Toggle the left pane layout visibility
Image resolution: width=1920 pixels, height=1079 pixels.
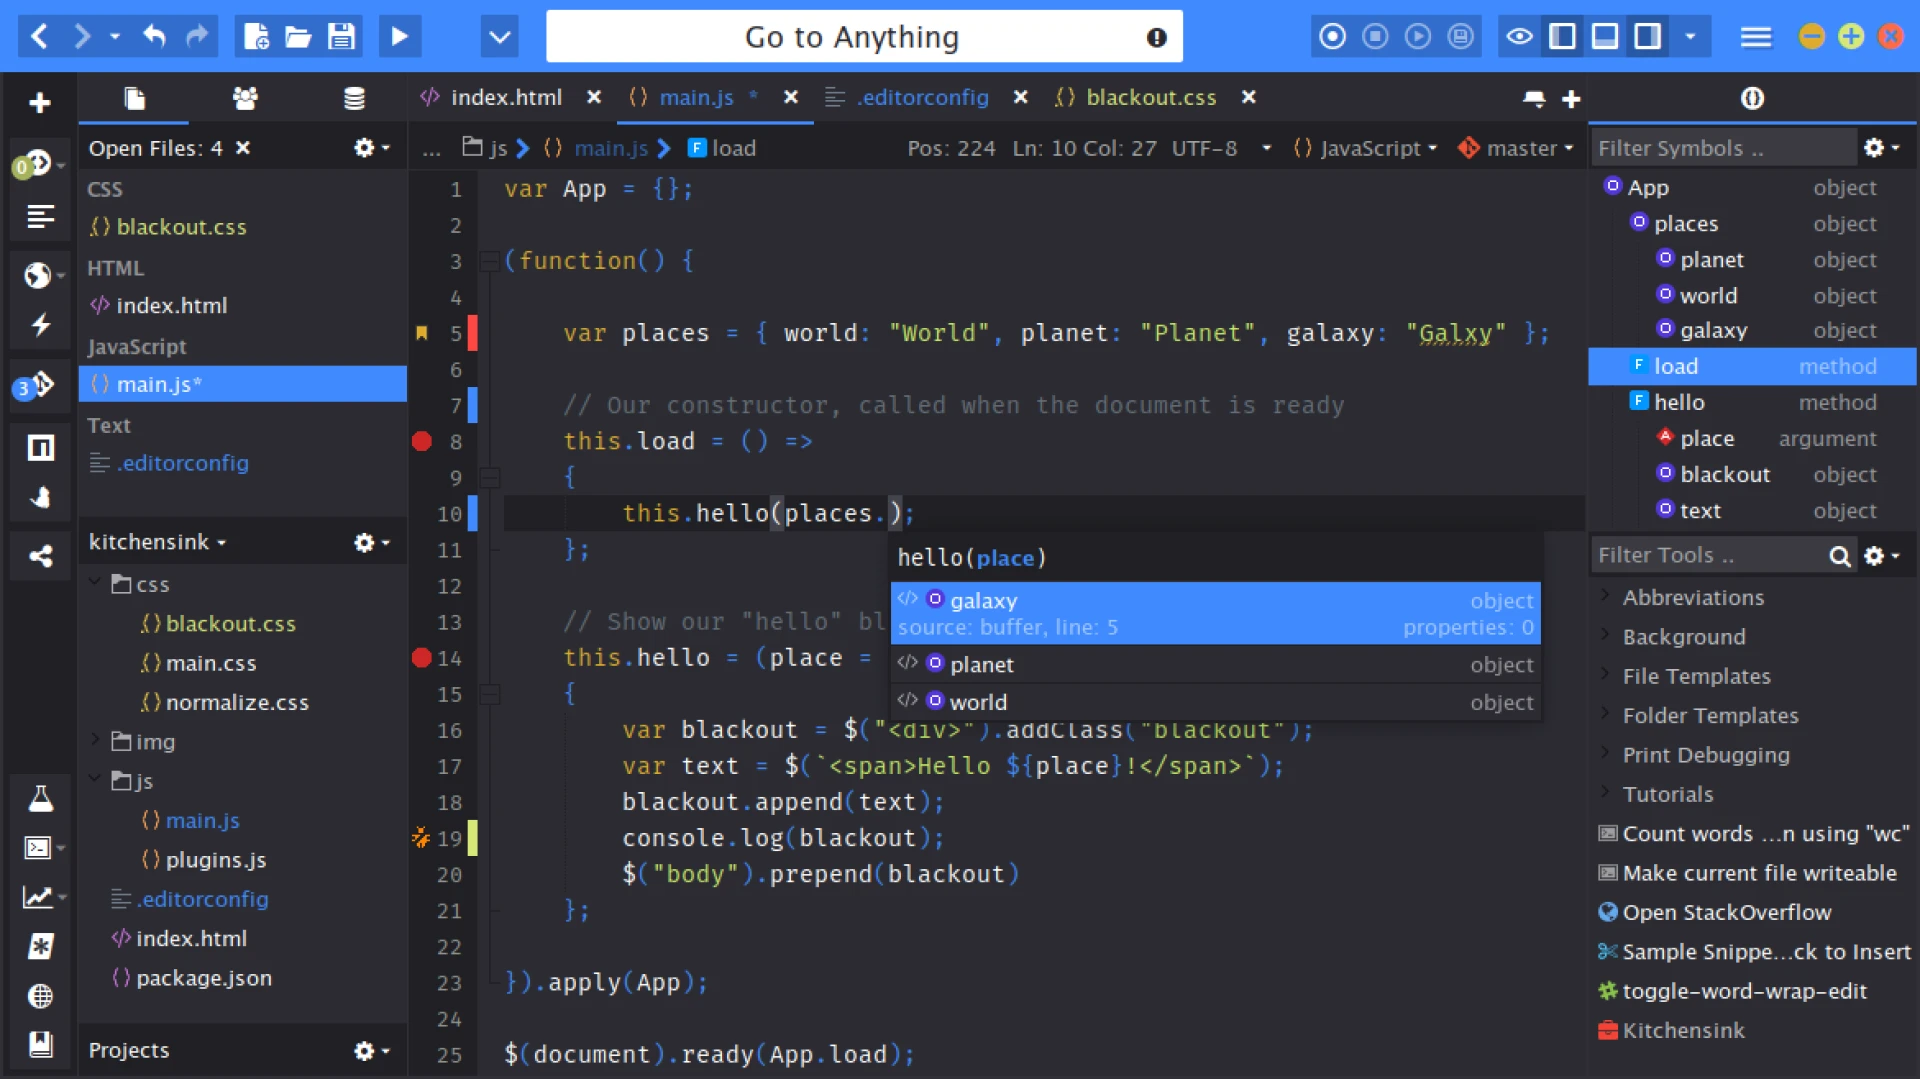point(1562,36)
